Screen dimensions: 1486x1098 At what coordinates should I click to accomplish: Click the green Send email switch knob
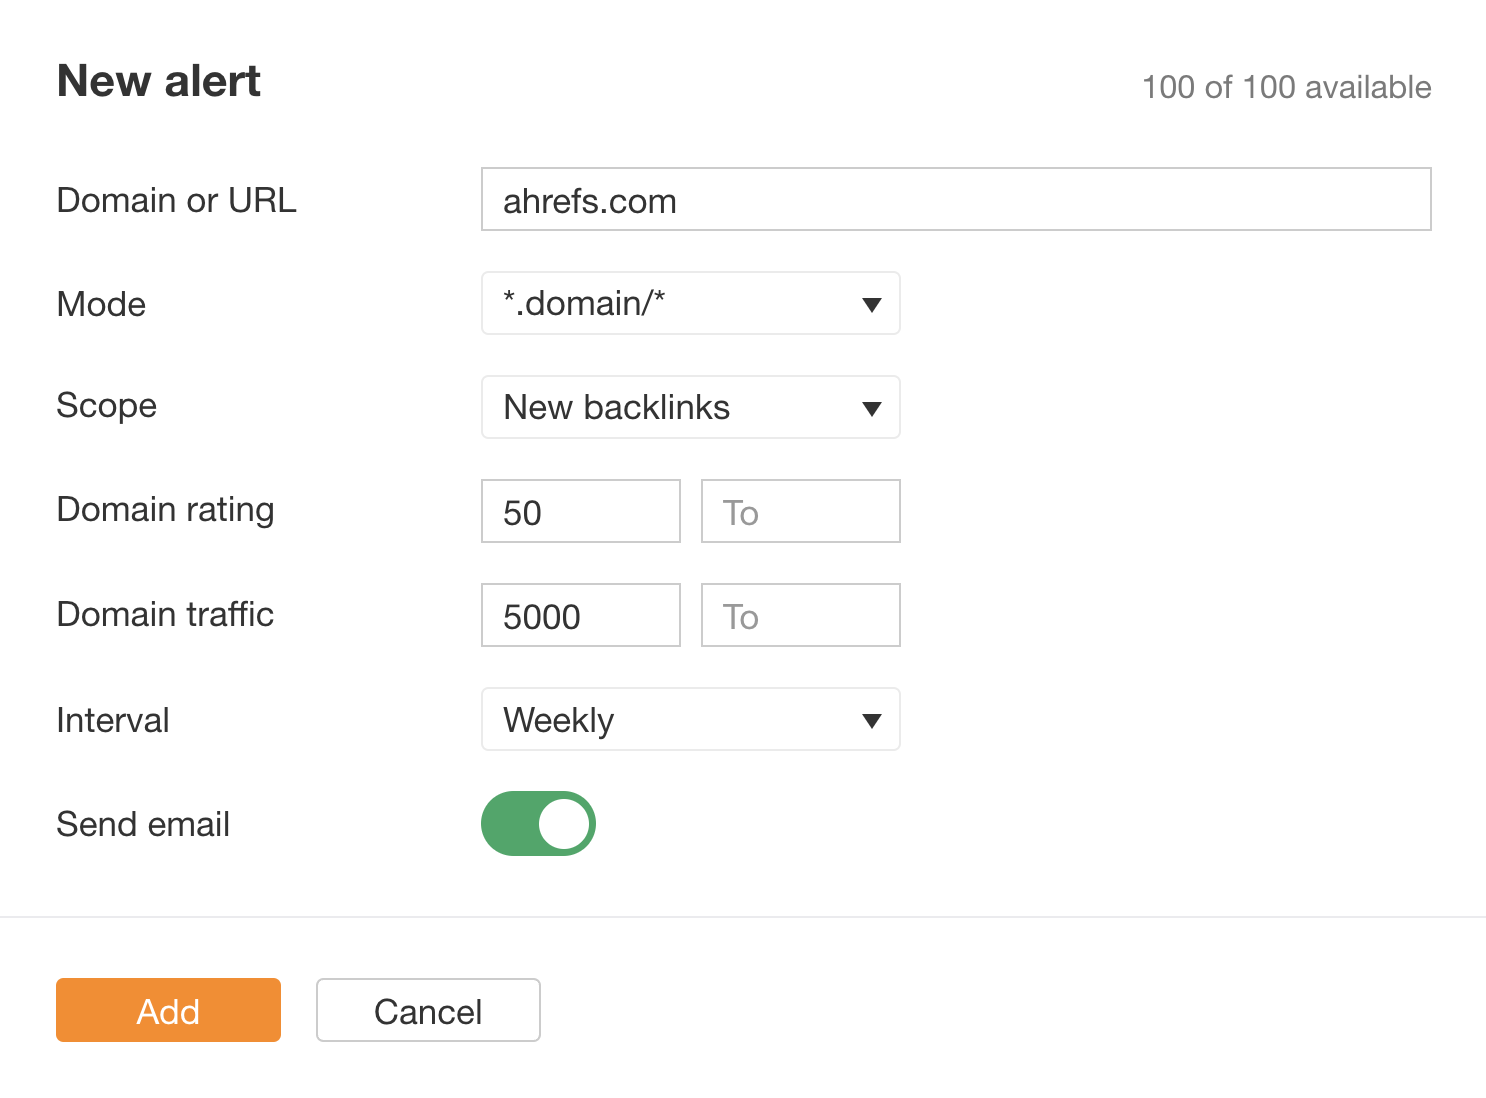(565, 823)
